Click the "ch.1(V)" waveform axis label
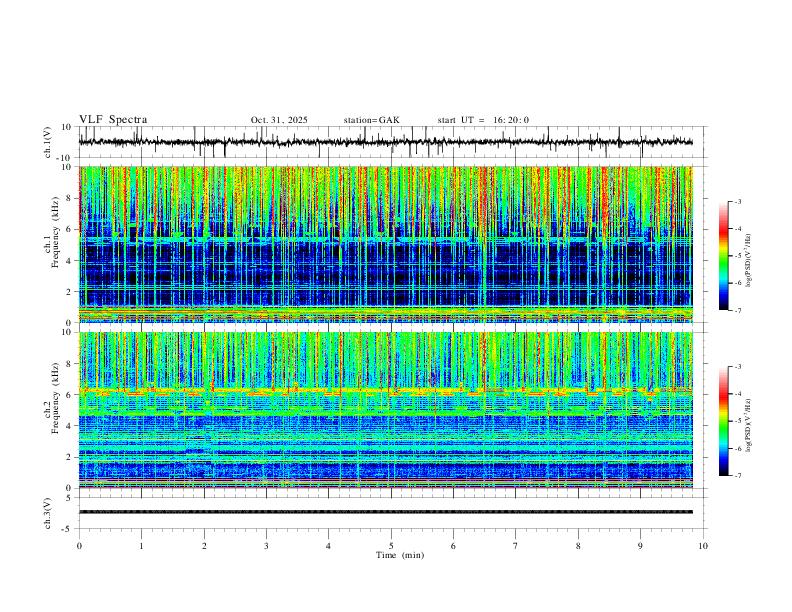The width and height of the screenshot is (792, 612). coord(48,142)
